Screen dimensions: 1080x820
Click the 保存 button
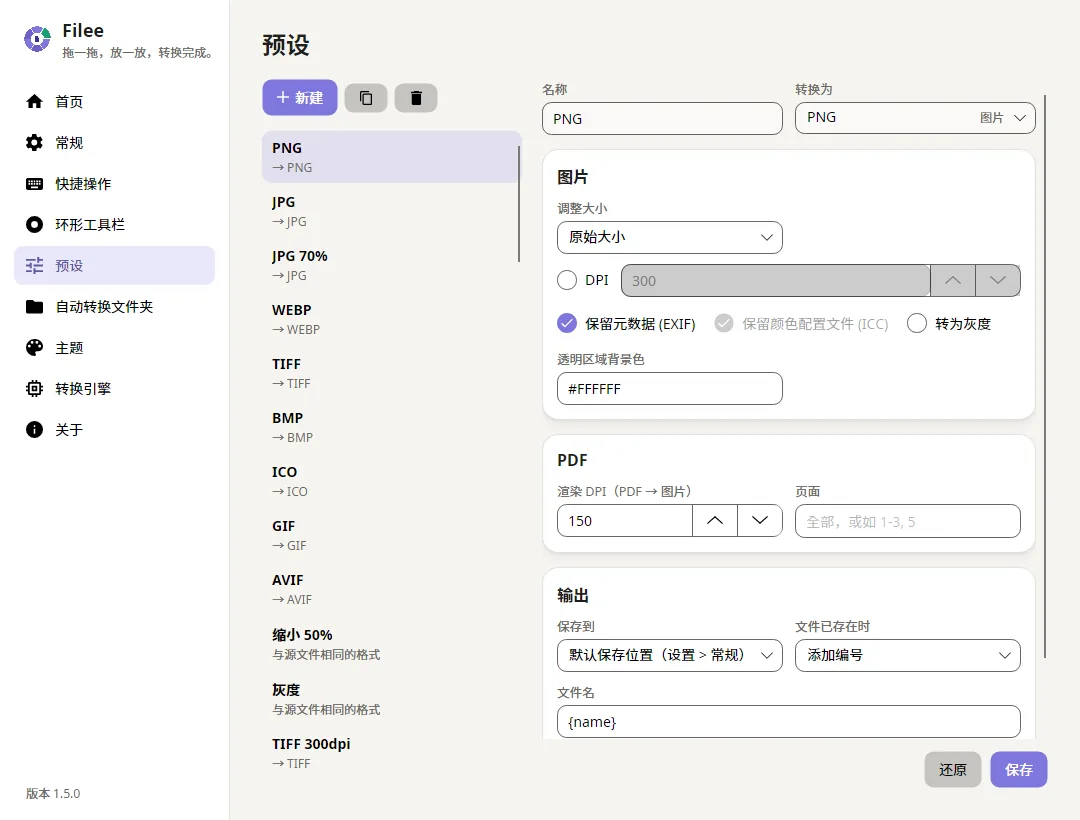tap(1019, 770)
